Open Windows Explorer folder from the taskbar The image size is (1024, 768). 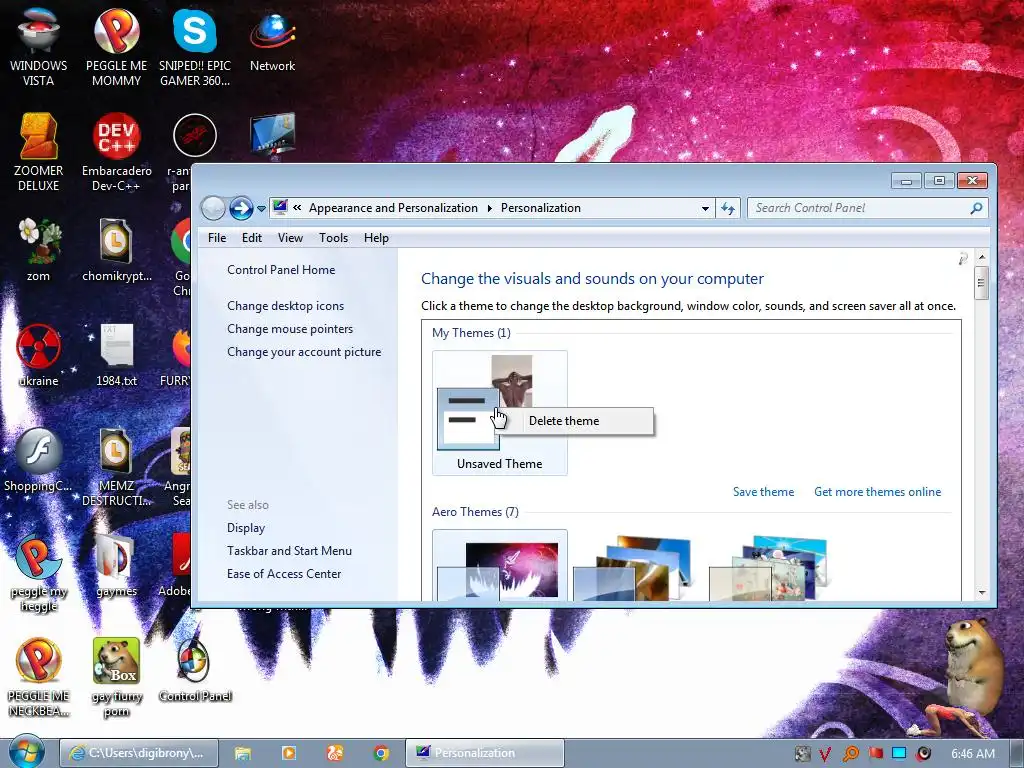243,753
